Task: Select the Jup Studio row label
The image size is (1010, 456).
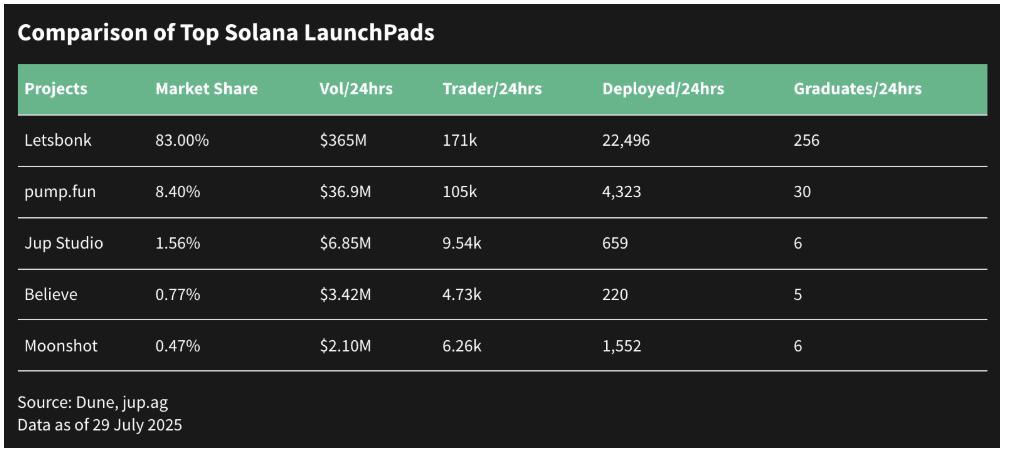Action: pyautogui.click(x=64, y=243)
